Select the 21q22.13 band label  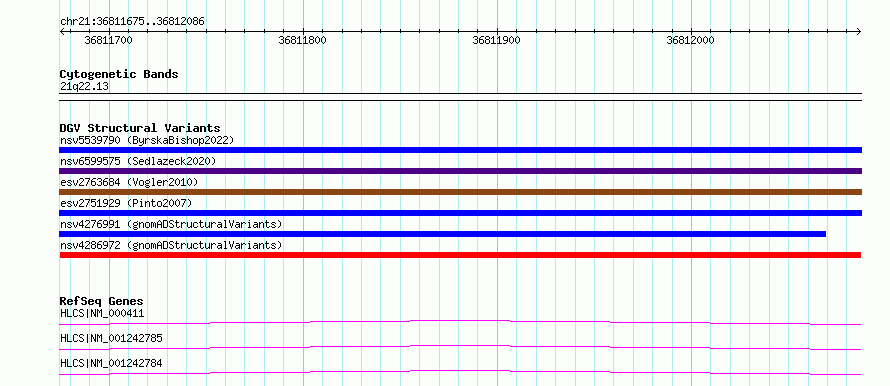pyautogui.click(x=84, y=87)
